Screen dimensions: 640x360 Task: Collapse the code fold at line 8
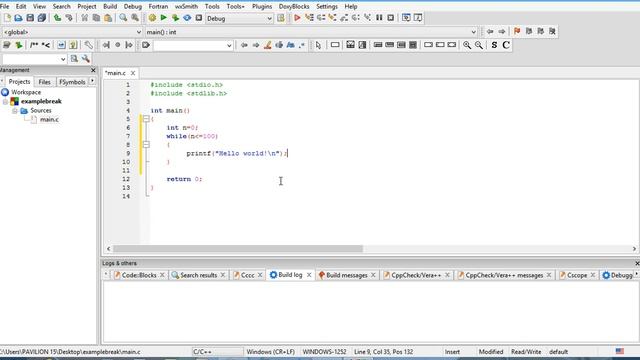(146, 144)
